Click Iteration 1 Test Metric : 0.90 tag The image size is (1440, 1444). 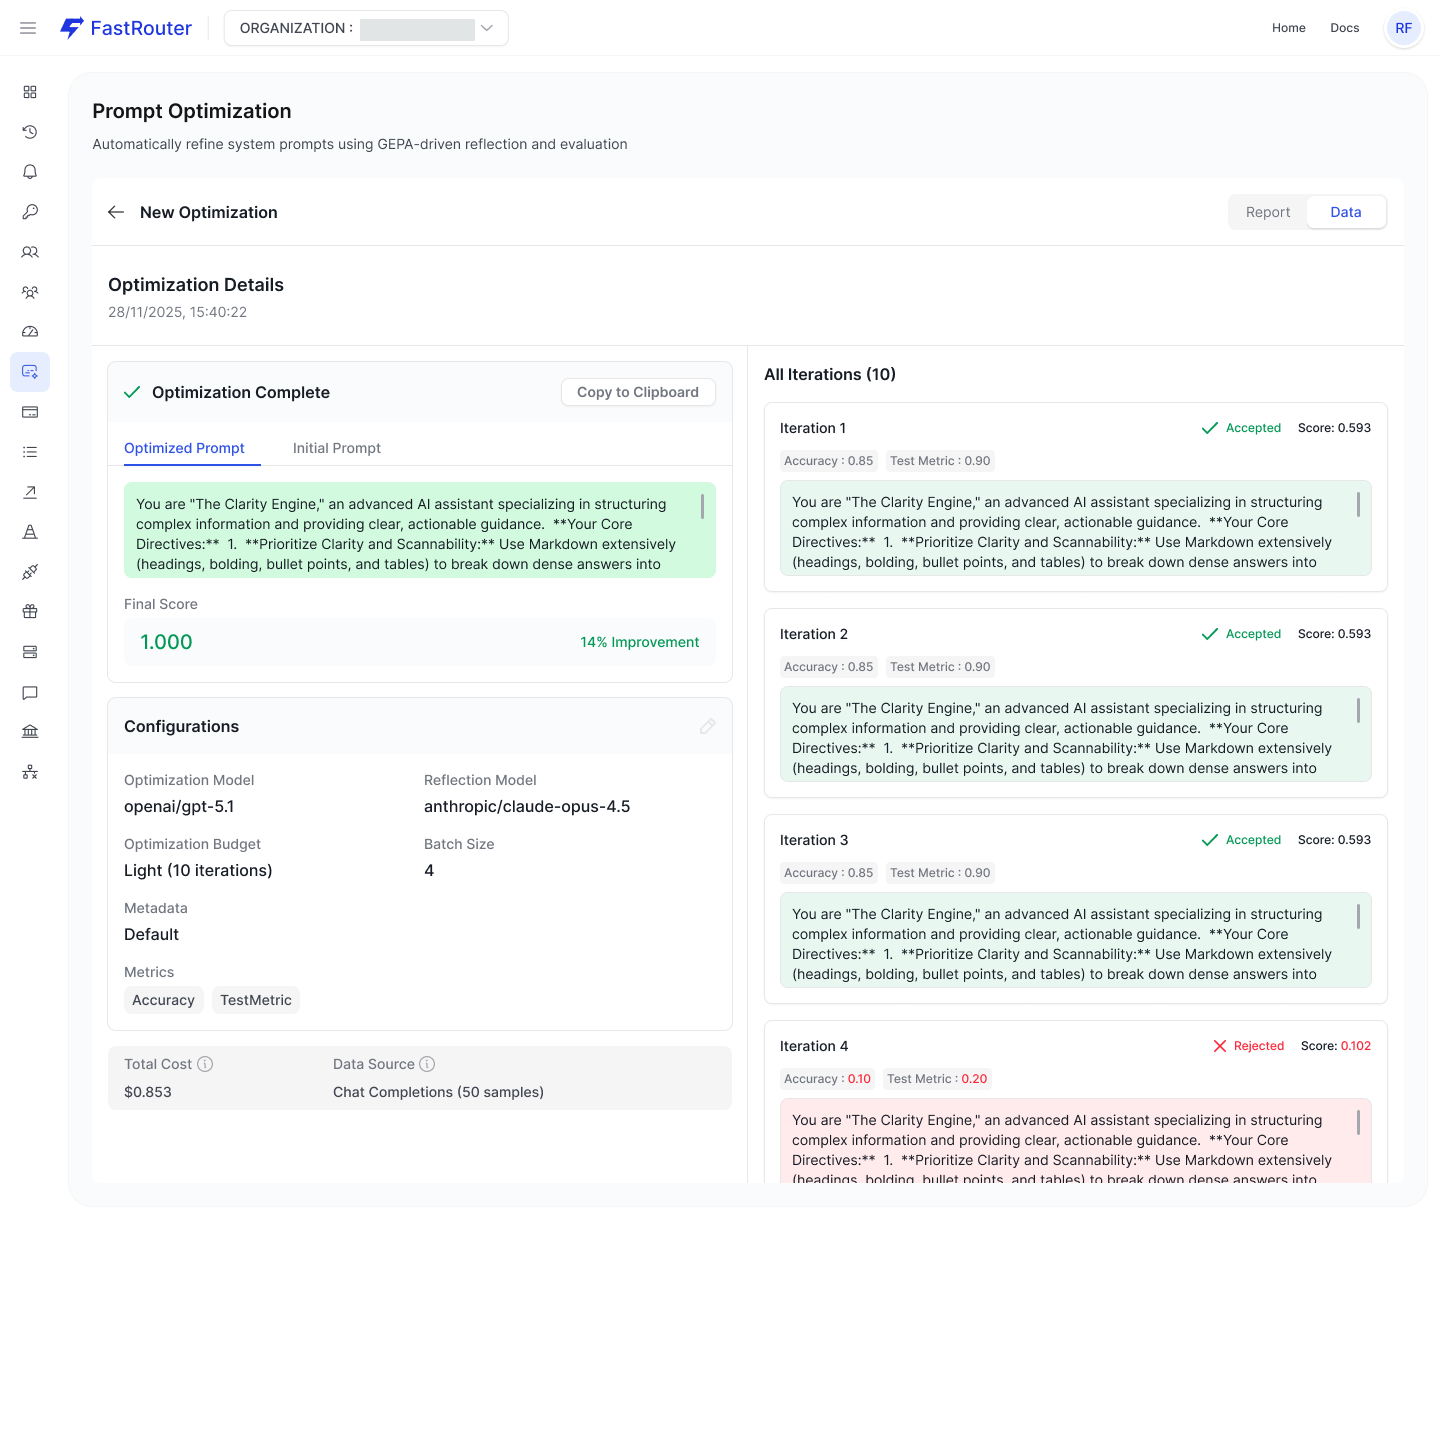(940, 461)
